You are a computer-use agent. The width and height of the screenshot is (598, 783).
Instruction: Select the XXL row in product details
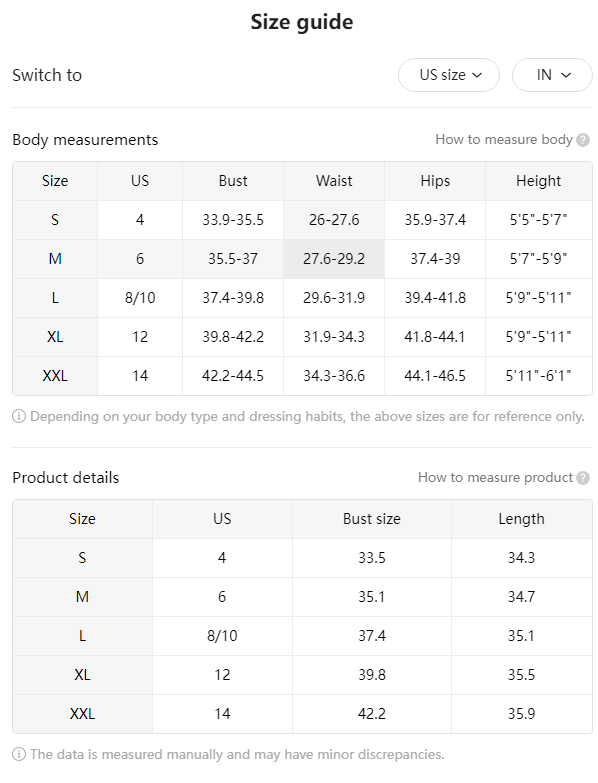coord(302,714)
